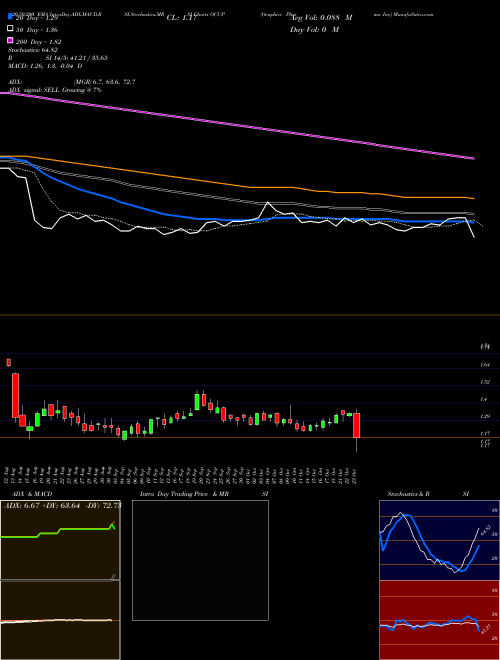This screenshot has width=500, height=660.
Task: Click the 1.4 price axis label
Action: (484, 399)
